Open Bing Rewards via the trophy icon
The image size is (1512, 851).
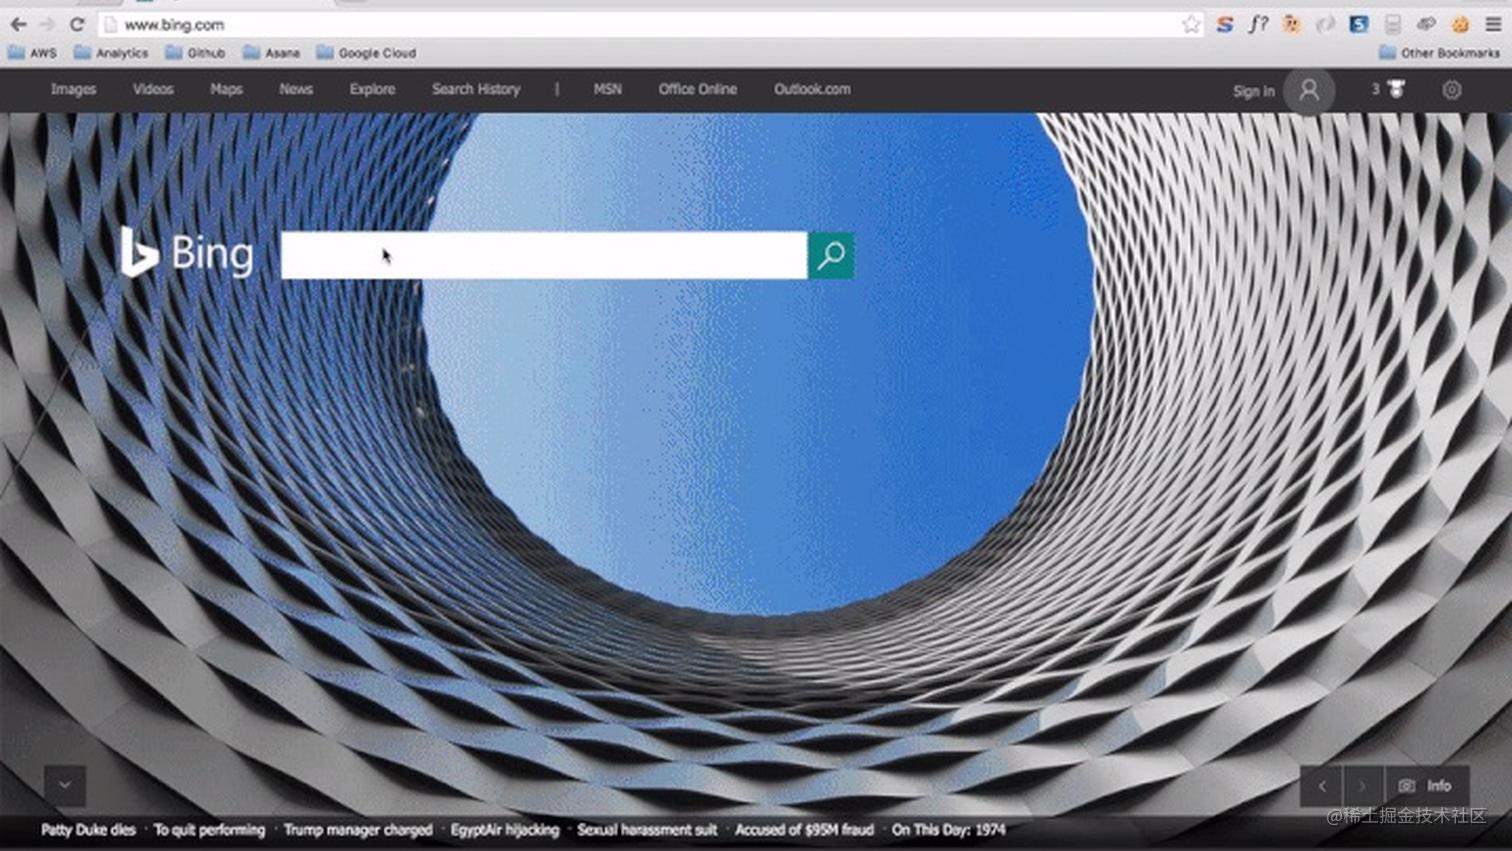(x=1394, y=89)
